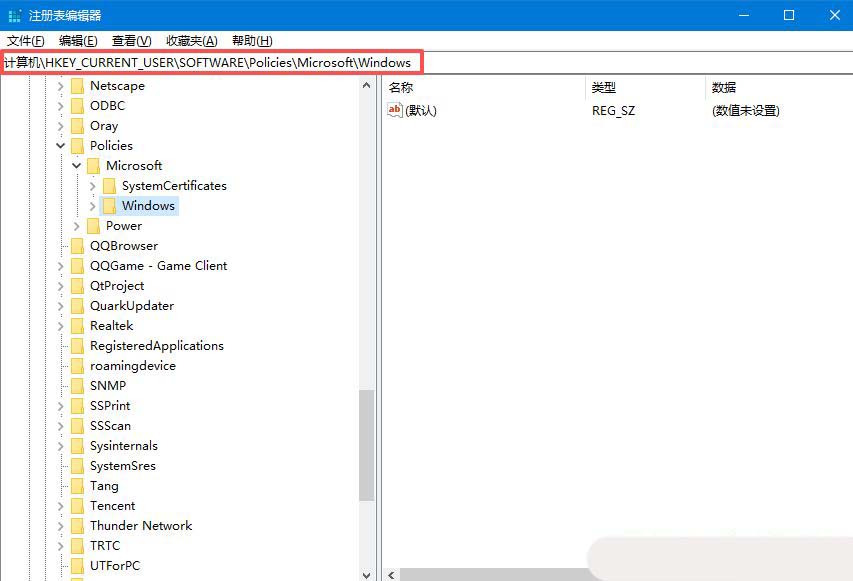Screen dimensions: 853x581
Task: Click the tree scrollbar up arrow
Action: click(x=366, y=85)
